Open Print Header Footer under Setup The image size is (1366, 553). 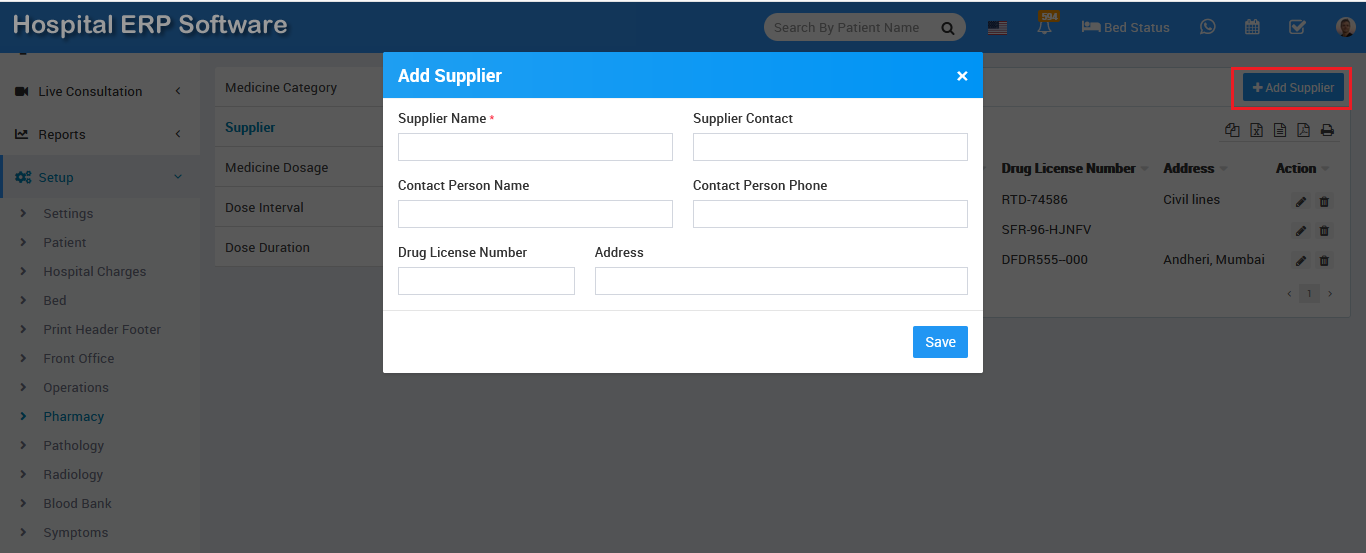[x=102, y=329]
